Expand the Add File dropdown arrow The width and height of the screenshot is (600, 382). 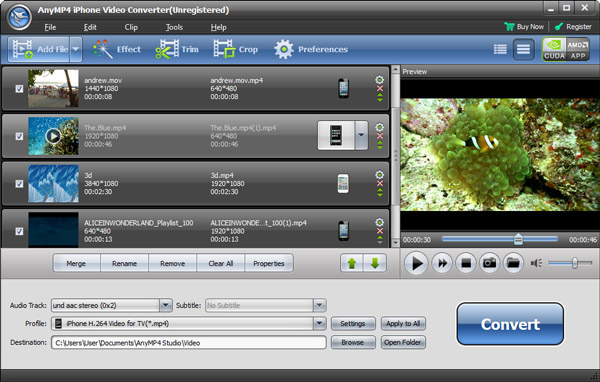(76, 49)
